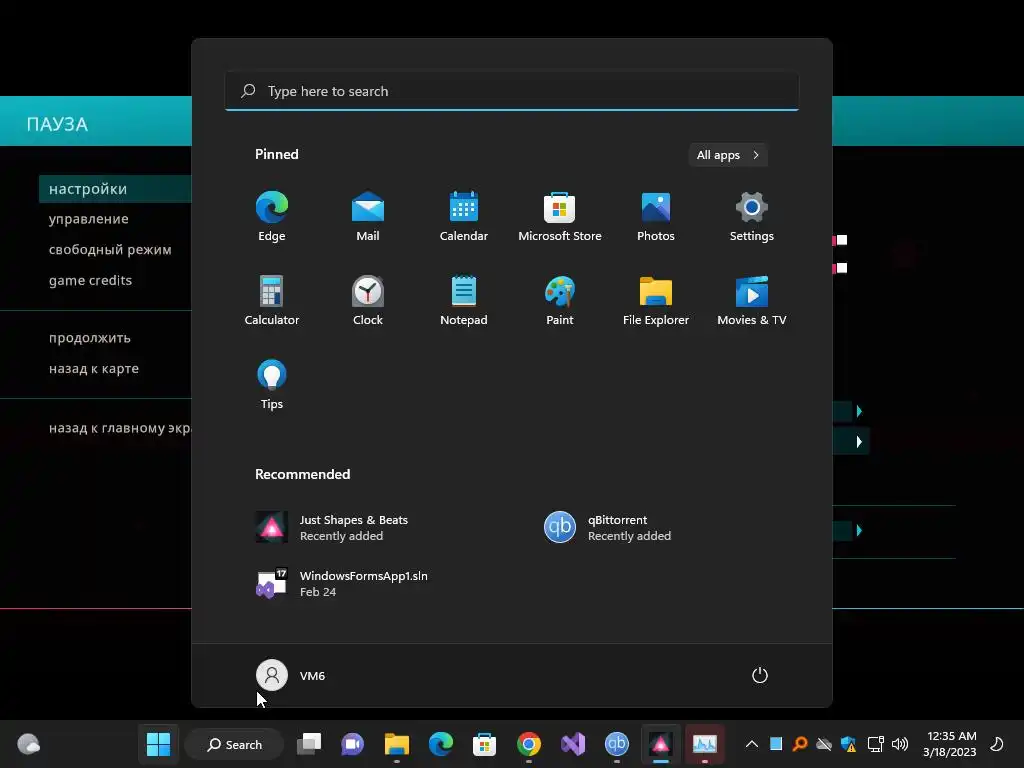Open the volume speaker tray icon

tap(900, 744)
